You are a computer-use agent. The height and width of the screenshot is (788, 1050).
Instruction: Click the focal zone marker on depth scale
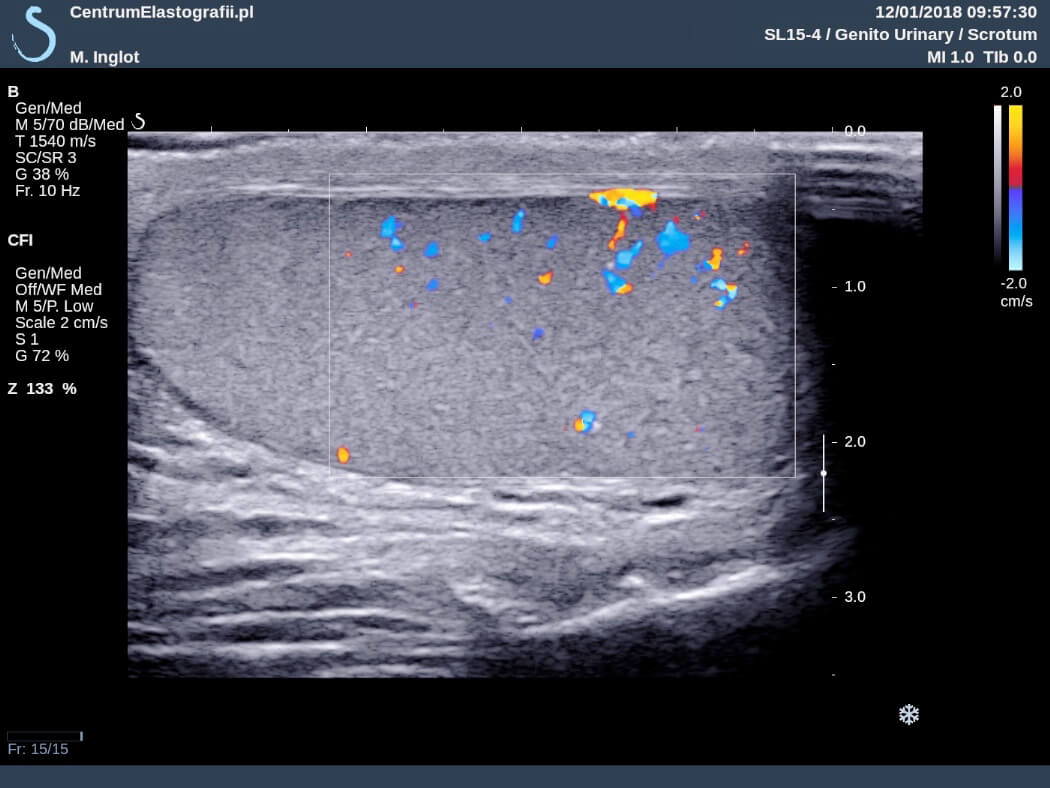[x=823, y=473]
